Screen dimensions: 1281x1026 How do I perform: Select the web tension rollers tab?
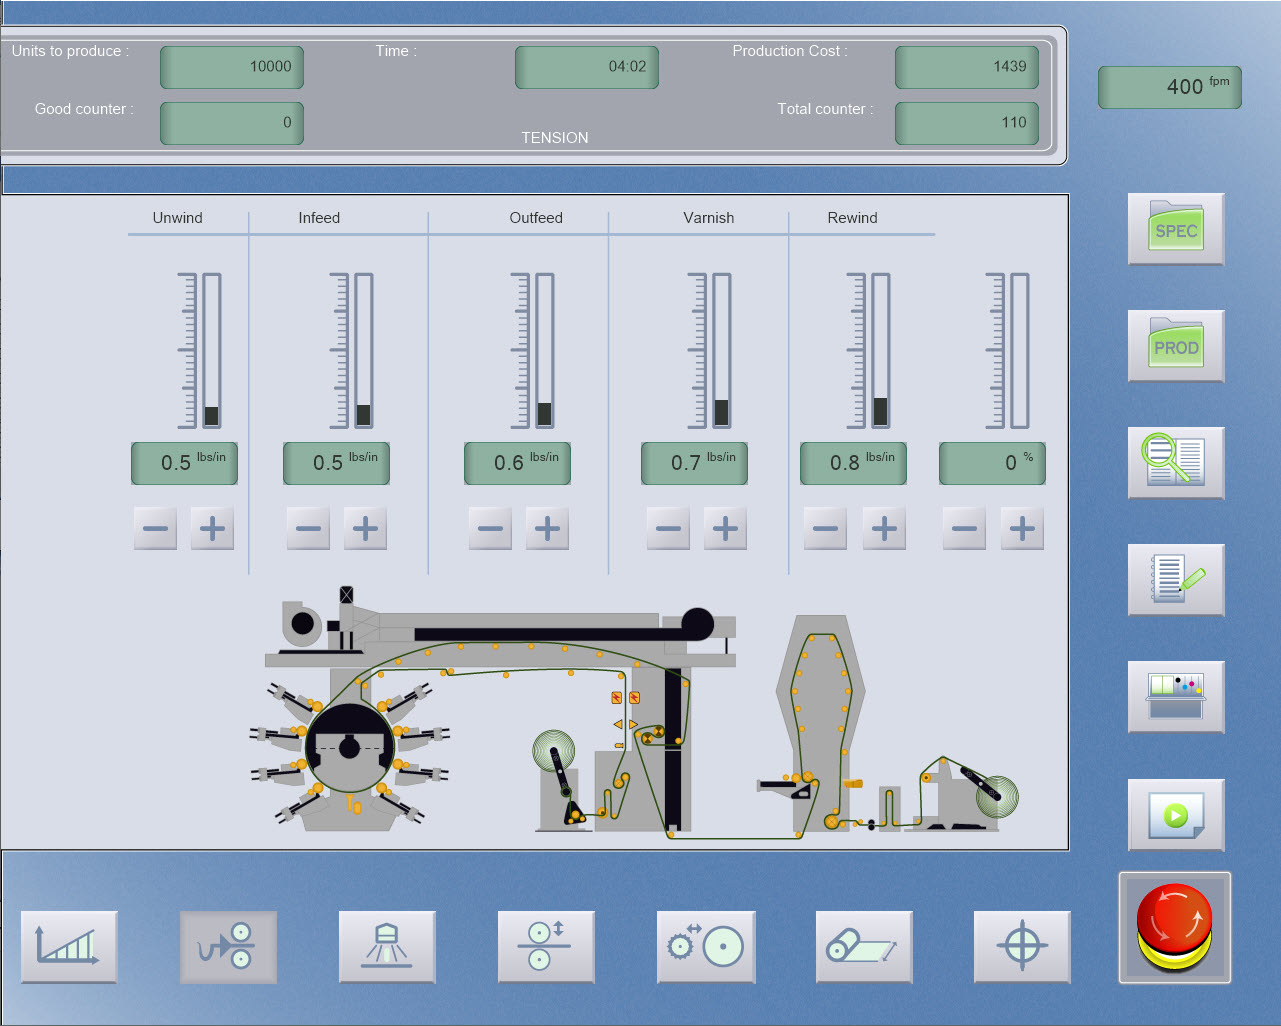[228, 946]
